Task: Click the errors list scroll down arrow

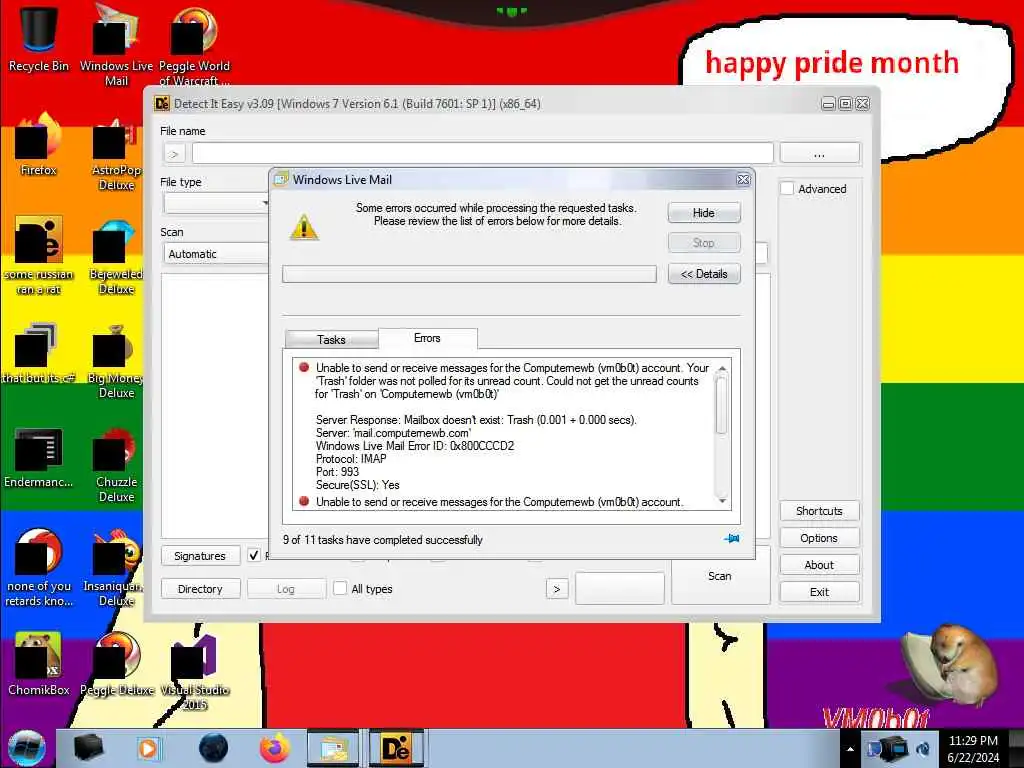Action: click(x=722, y=501)
